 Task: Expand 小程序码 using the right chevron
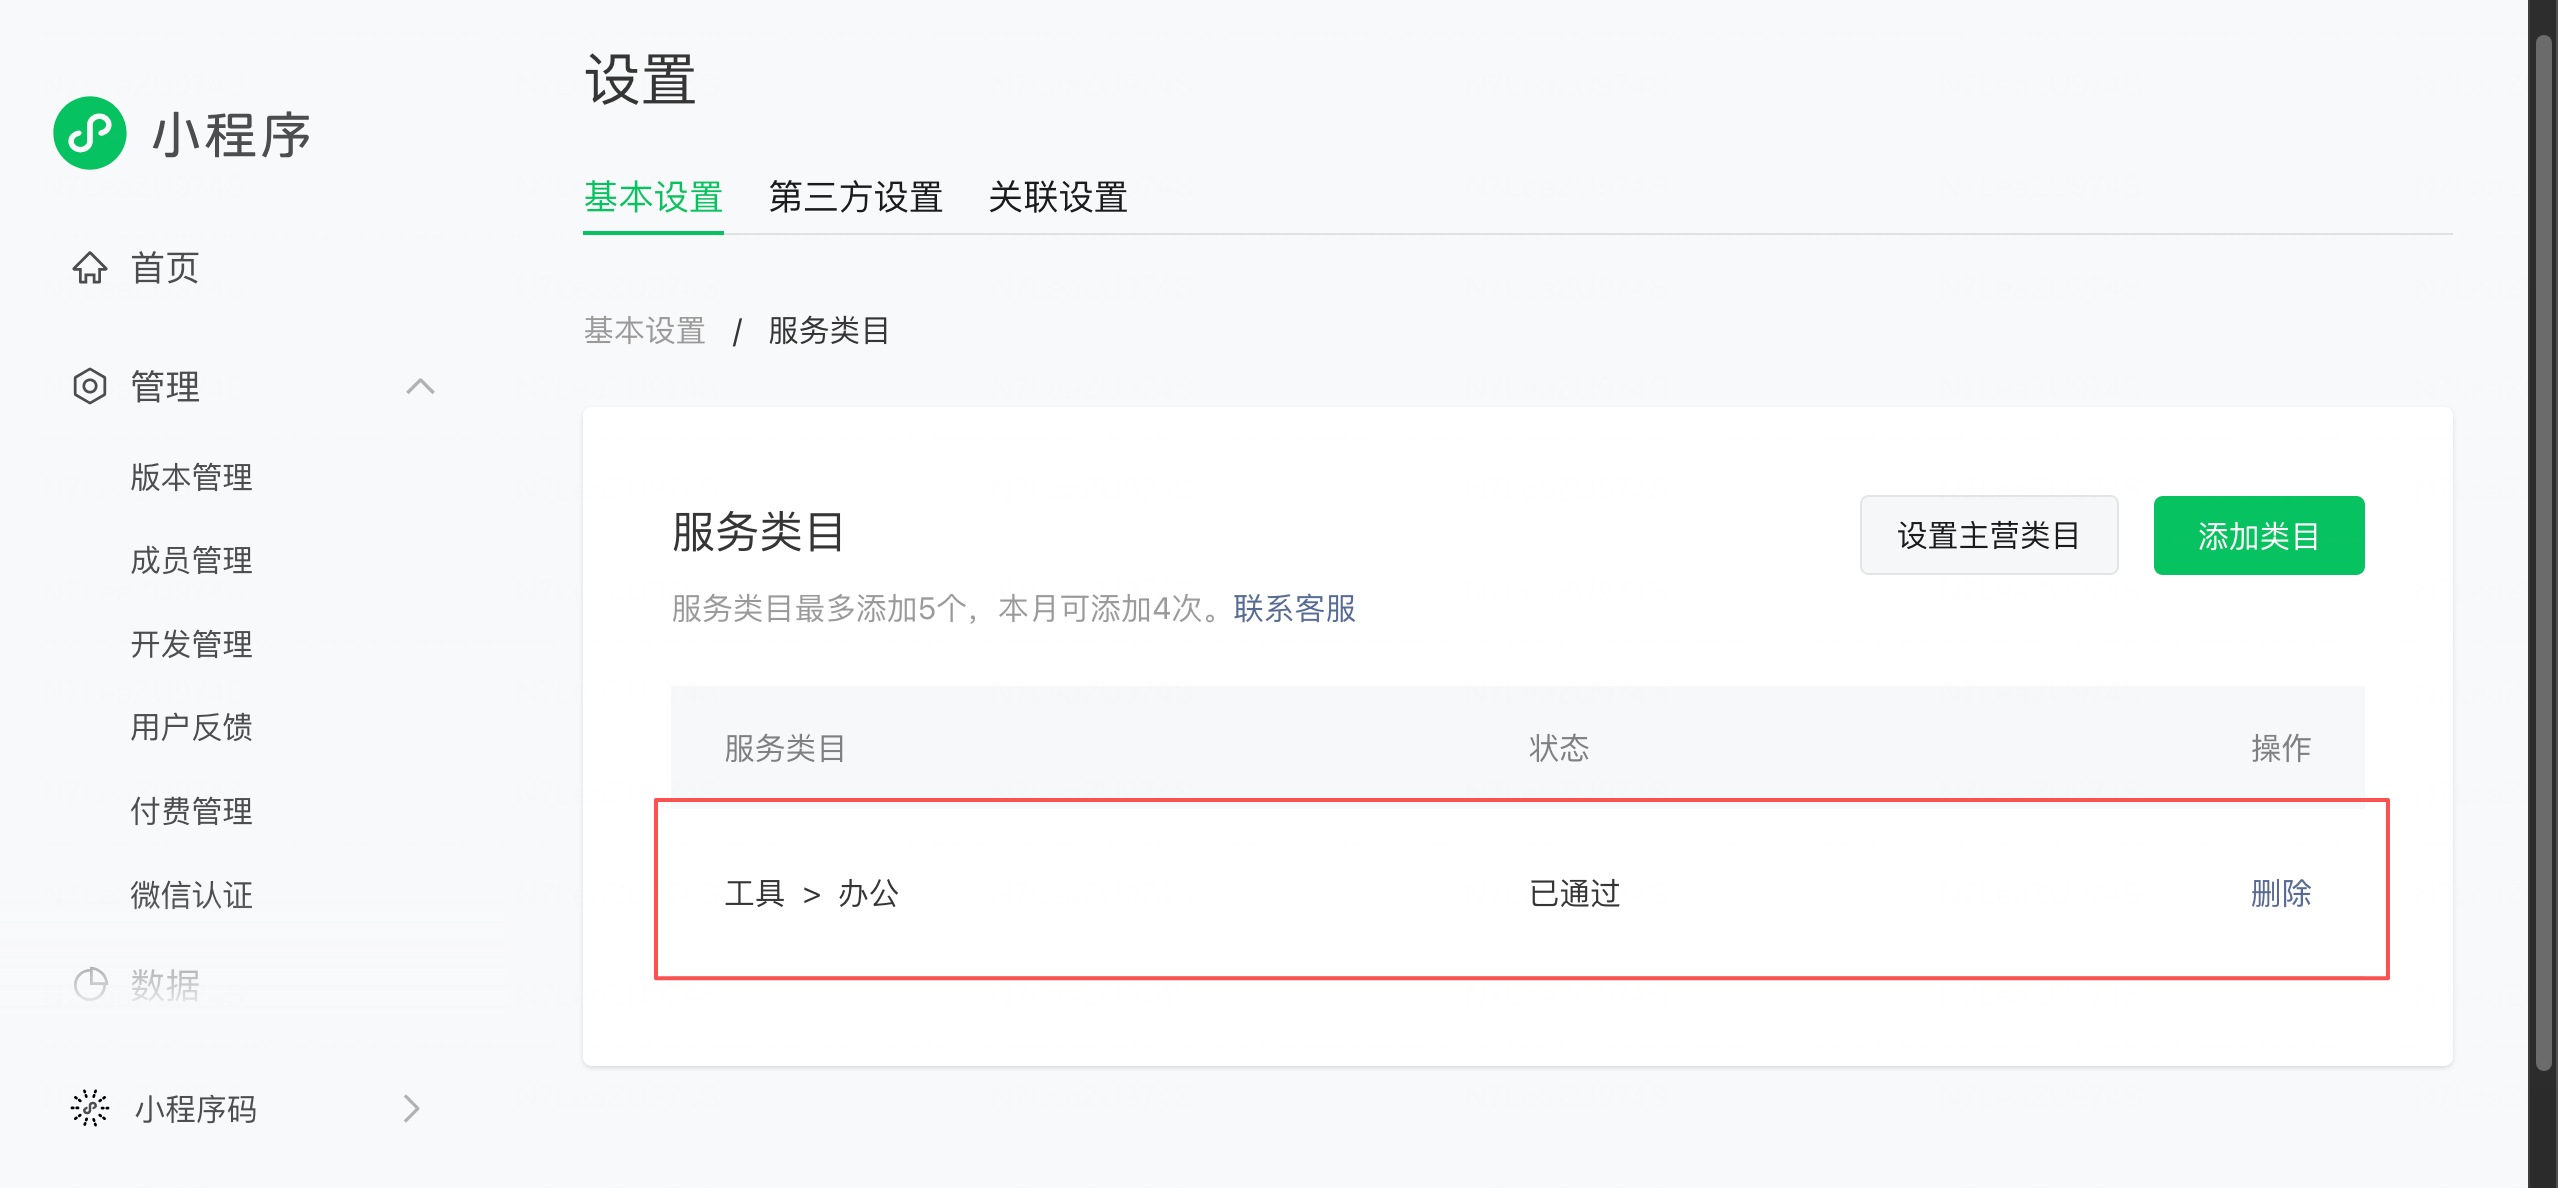(x=411, y=1108)
